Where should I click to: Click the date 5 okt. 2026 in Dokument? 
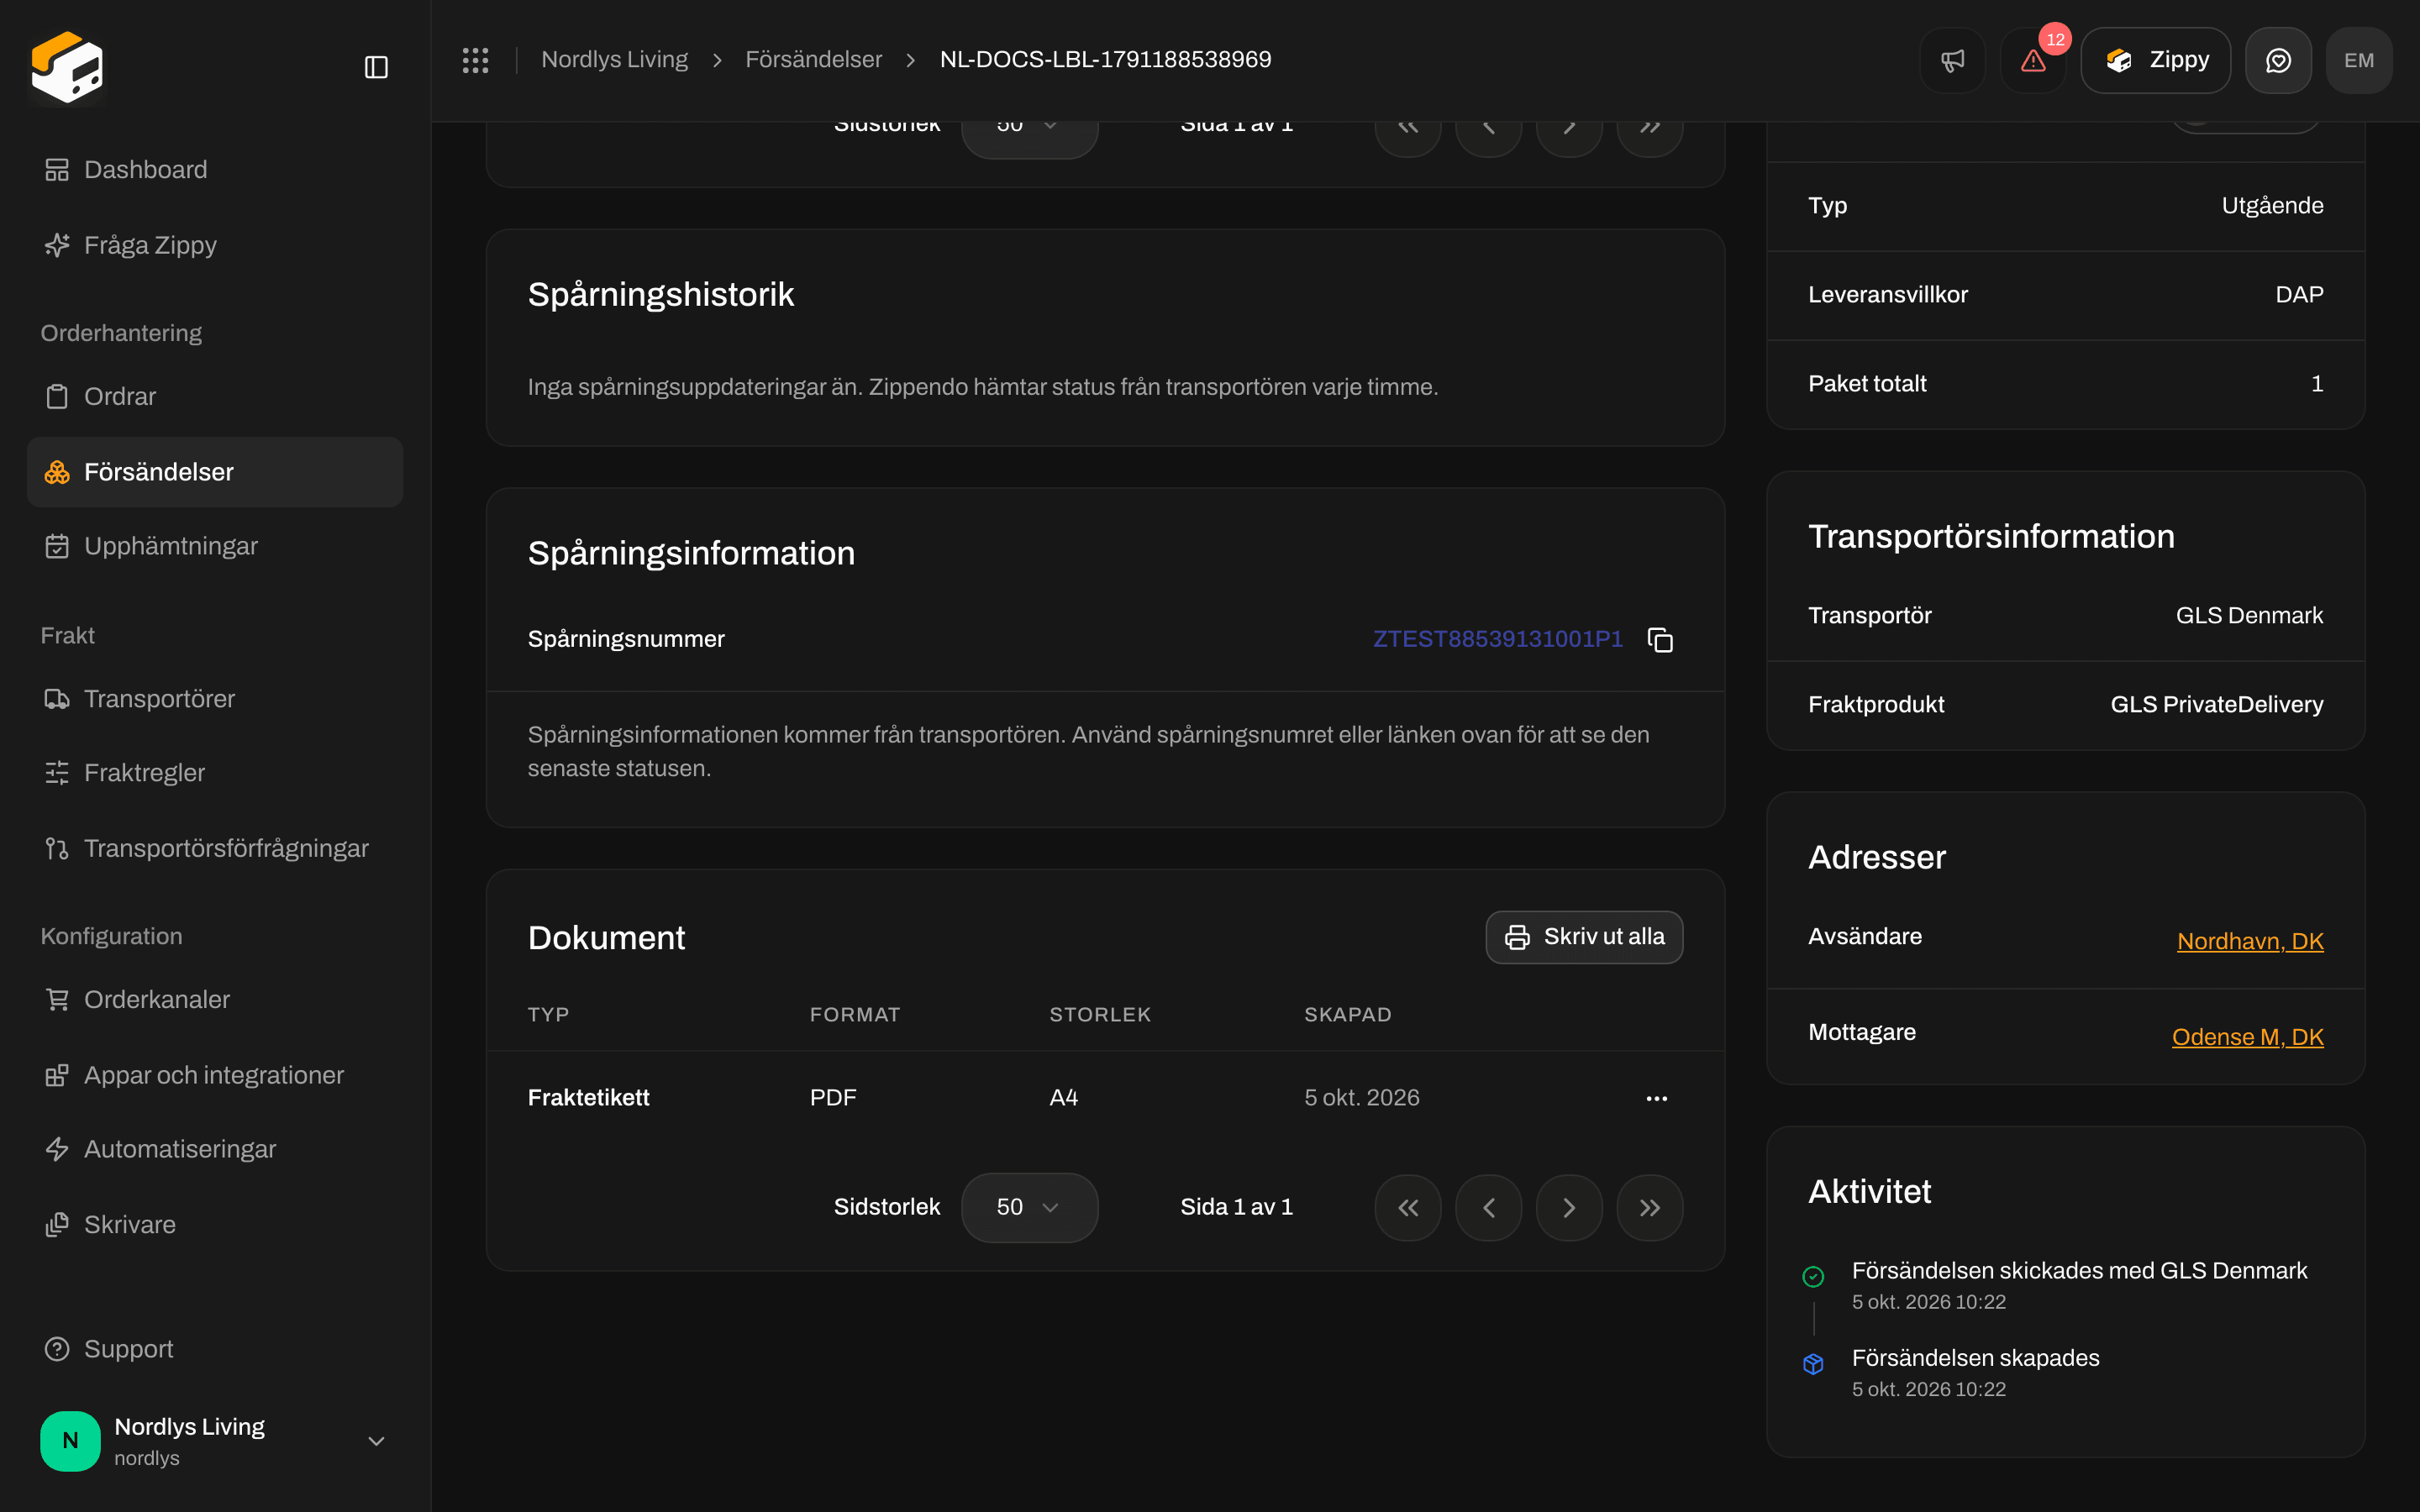click(1361, 1098)
